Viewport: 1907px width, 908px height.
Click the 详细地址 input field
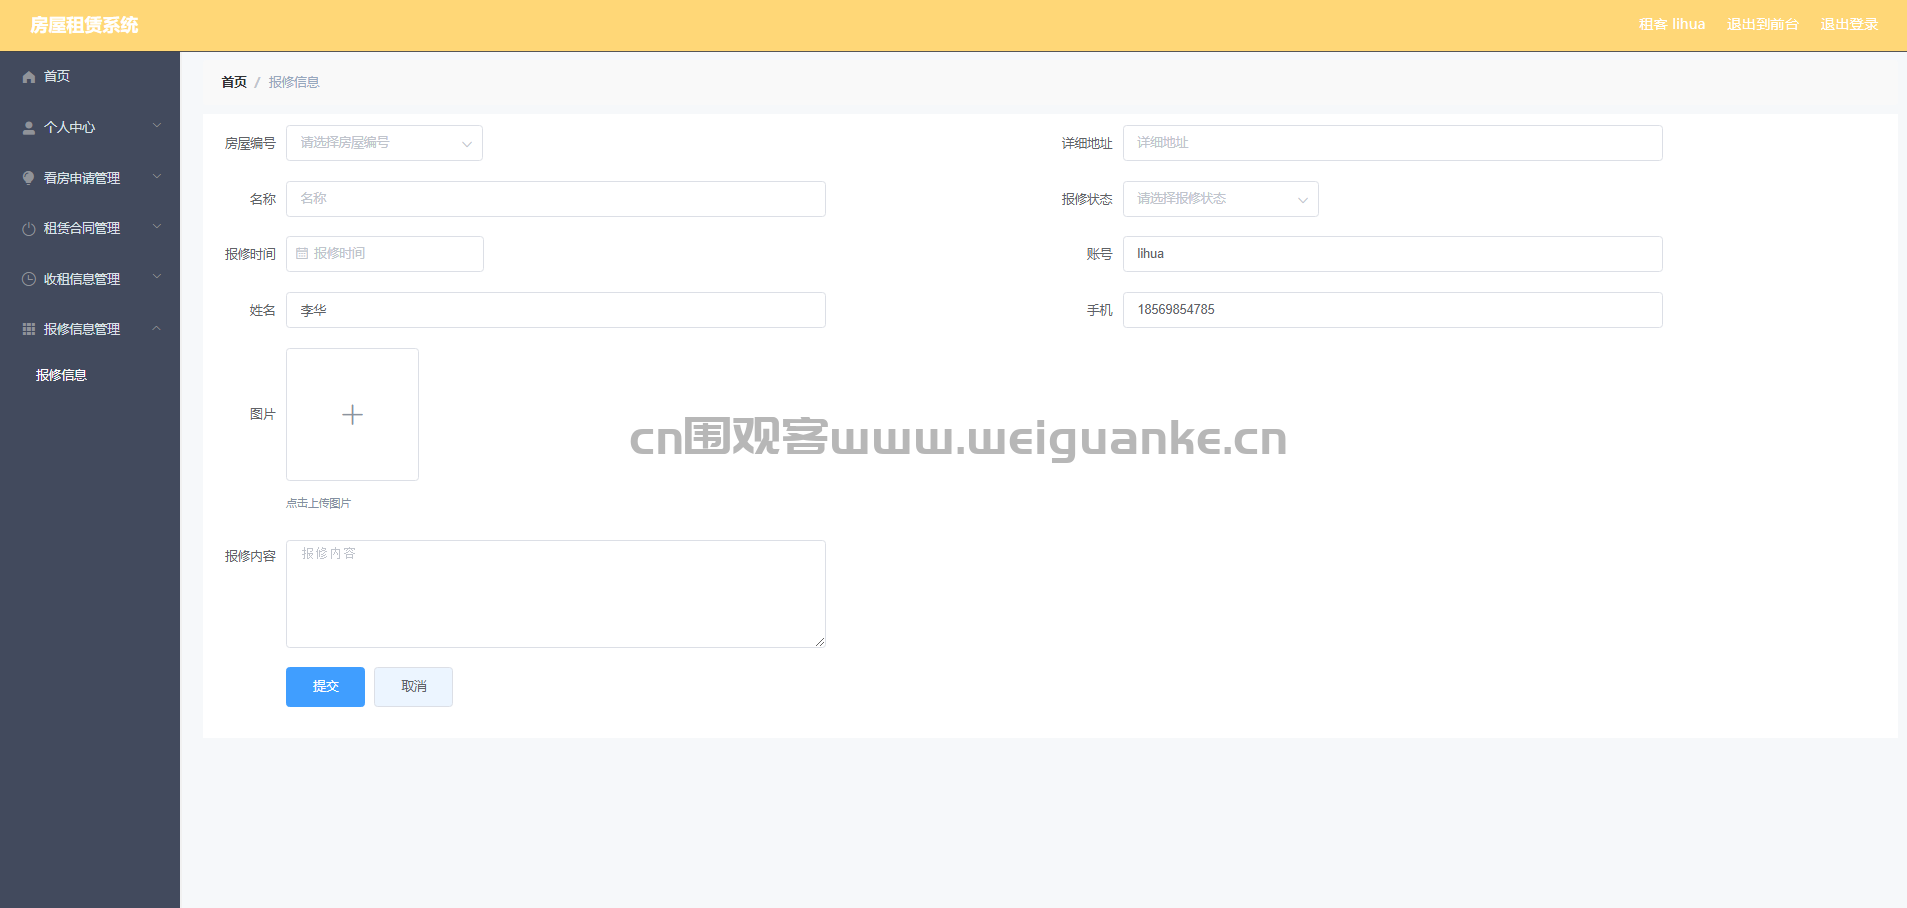pyautogui.click(x=1392, y=143)
